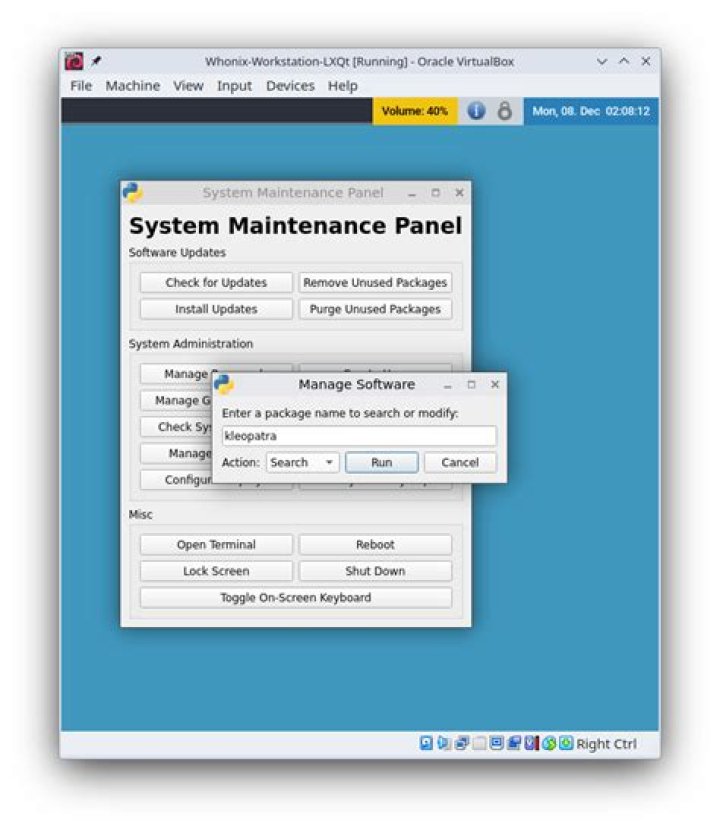Click Toggle On-Screen Keyboard button
720x829 pixels.
click(296, 597)
